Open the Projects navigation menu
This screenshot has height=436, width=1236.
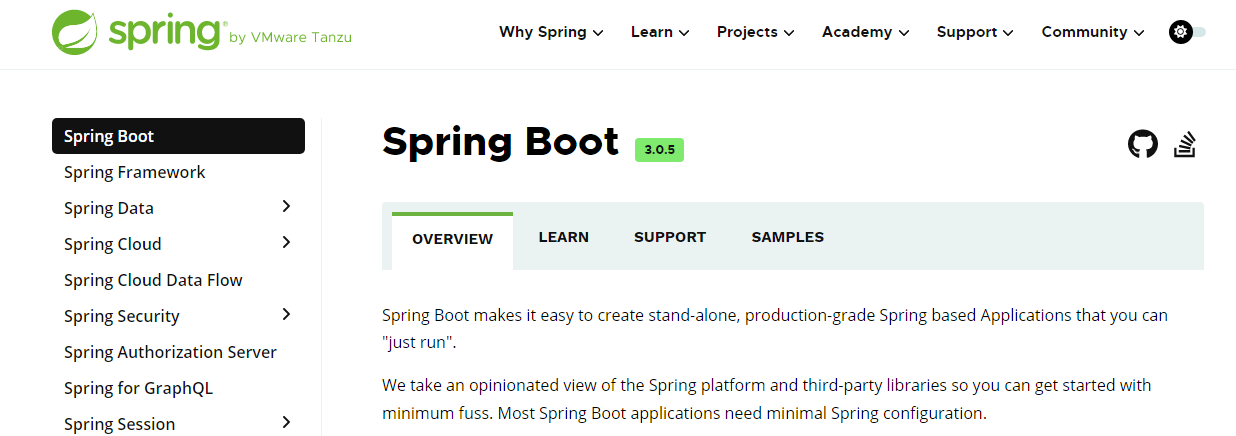(755, 32)
